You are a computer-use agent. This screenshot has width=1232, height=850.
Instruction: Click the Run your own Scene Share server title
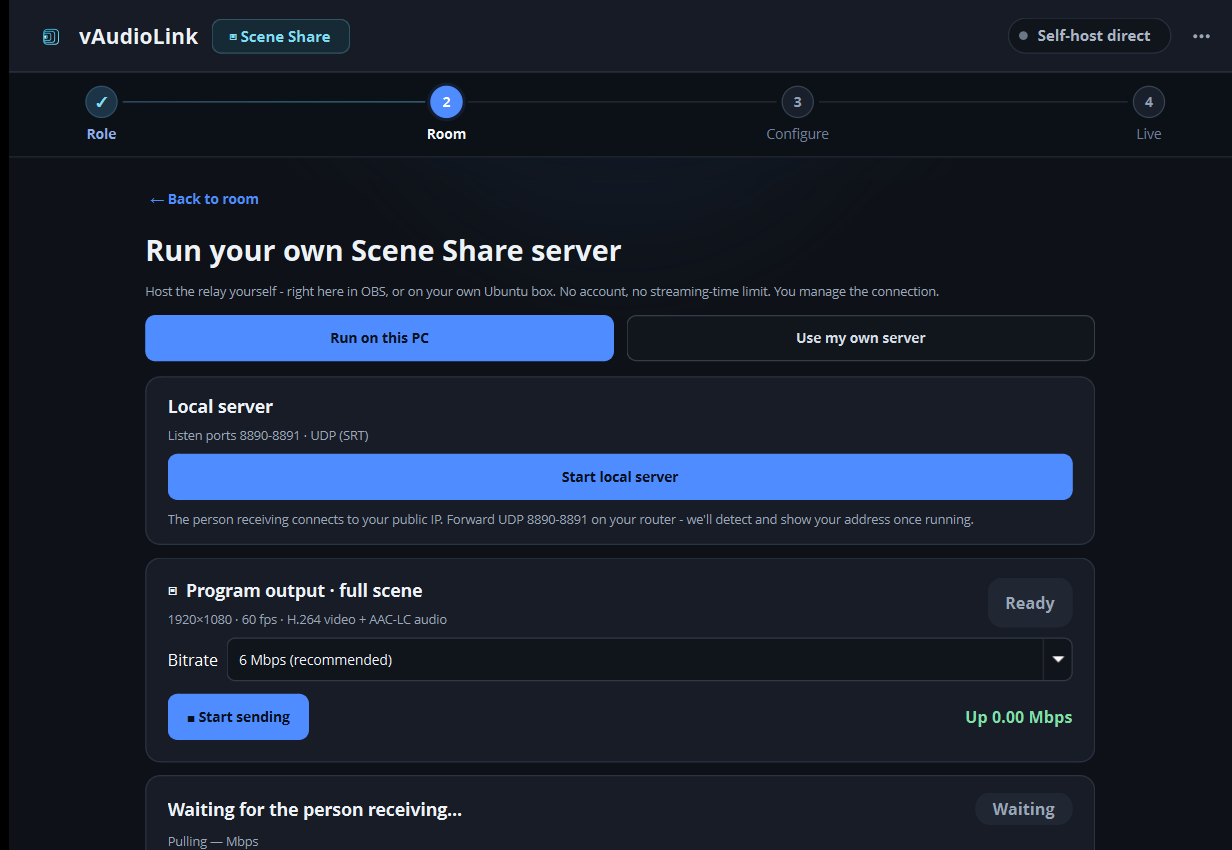pos(384,250)
